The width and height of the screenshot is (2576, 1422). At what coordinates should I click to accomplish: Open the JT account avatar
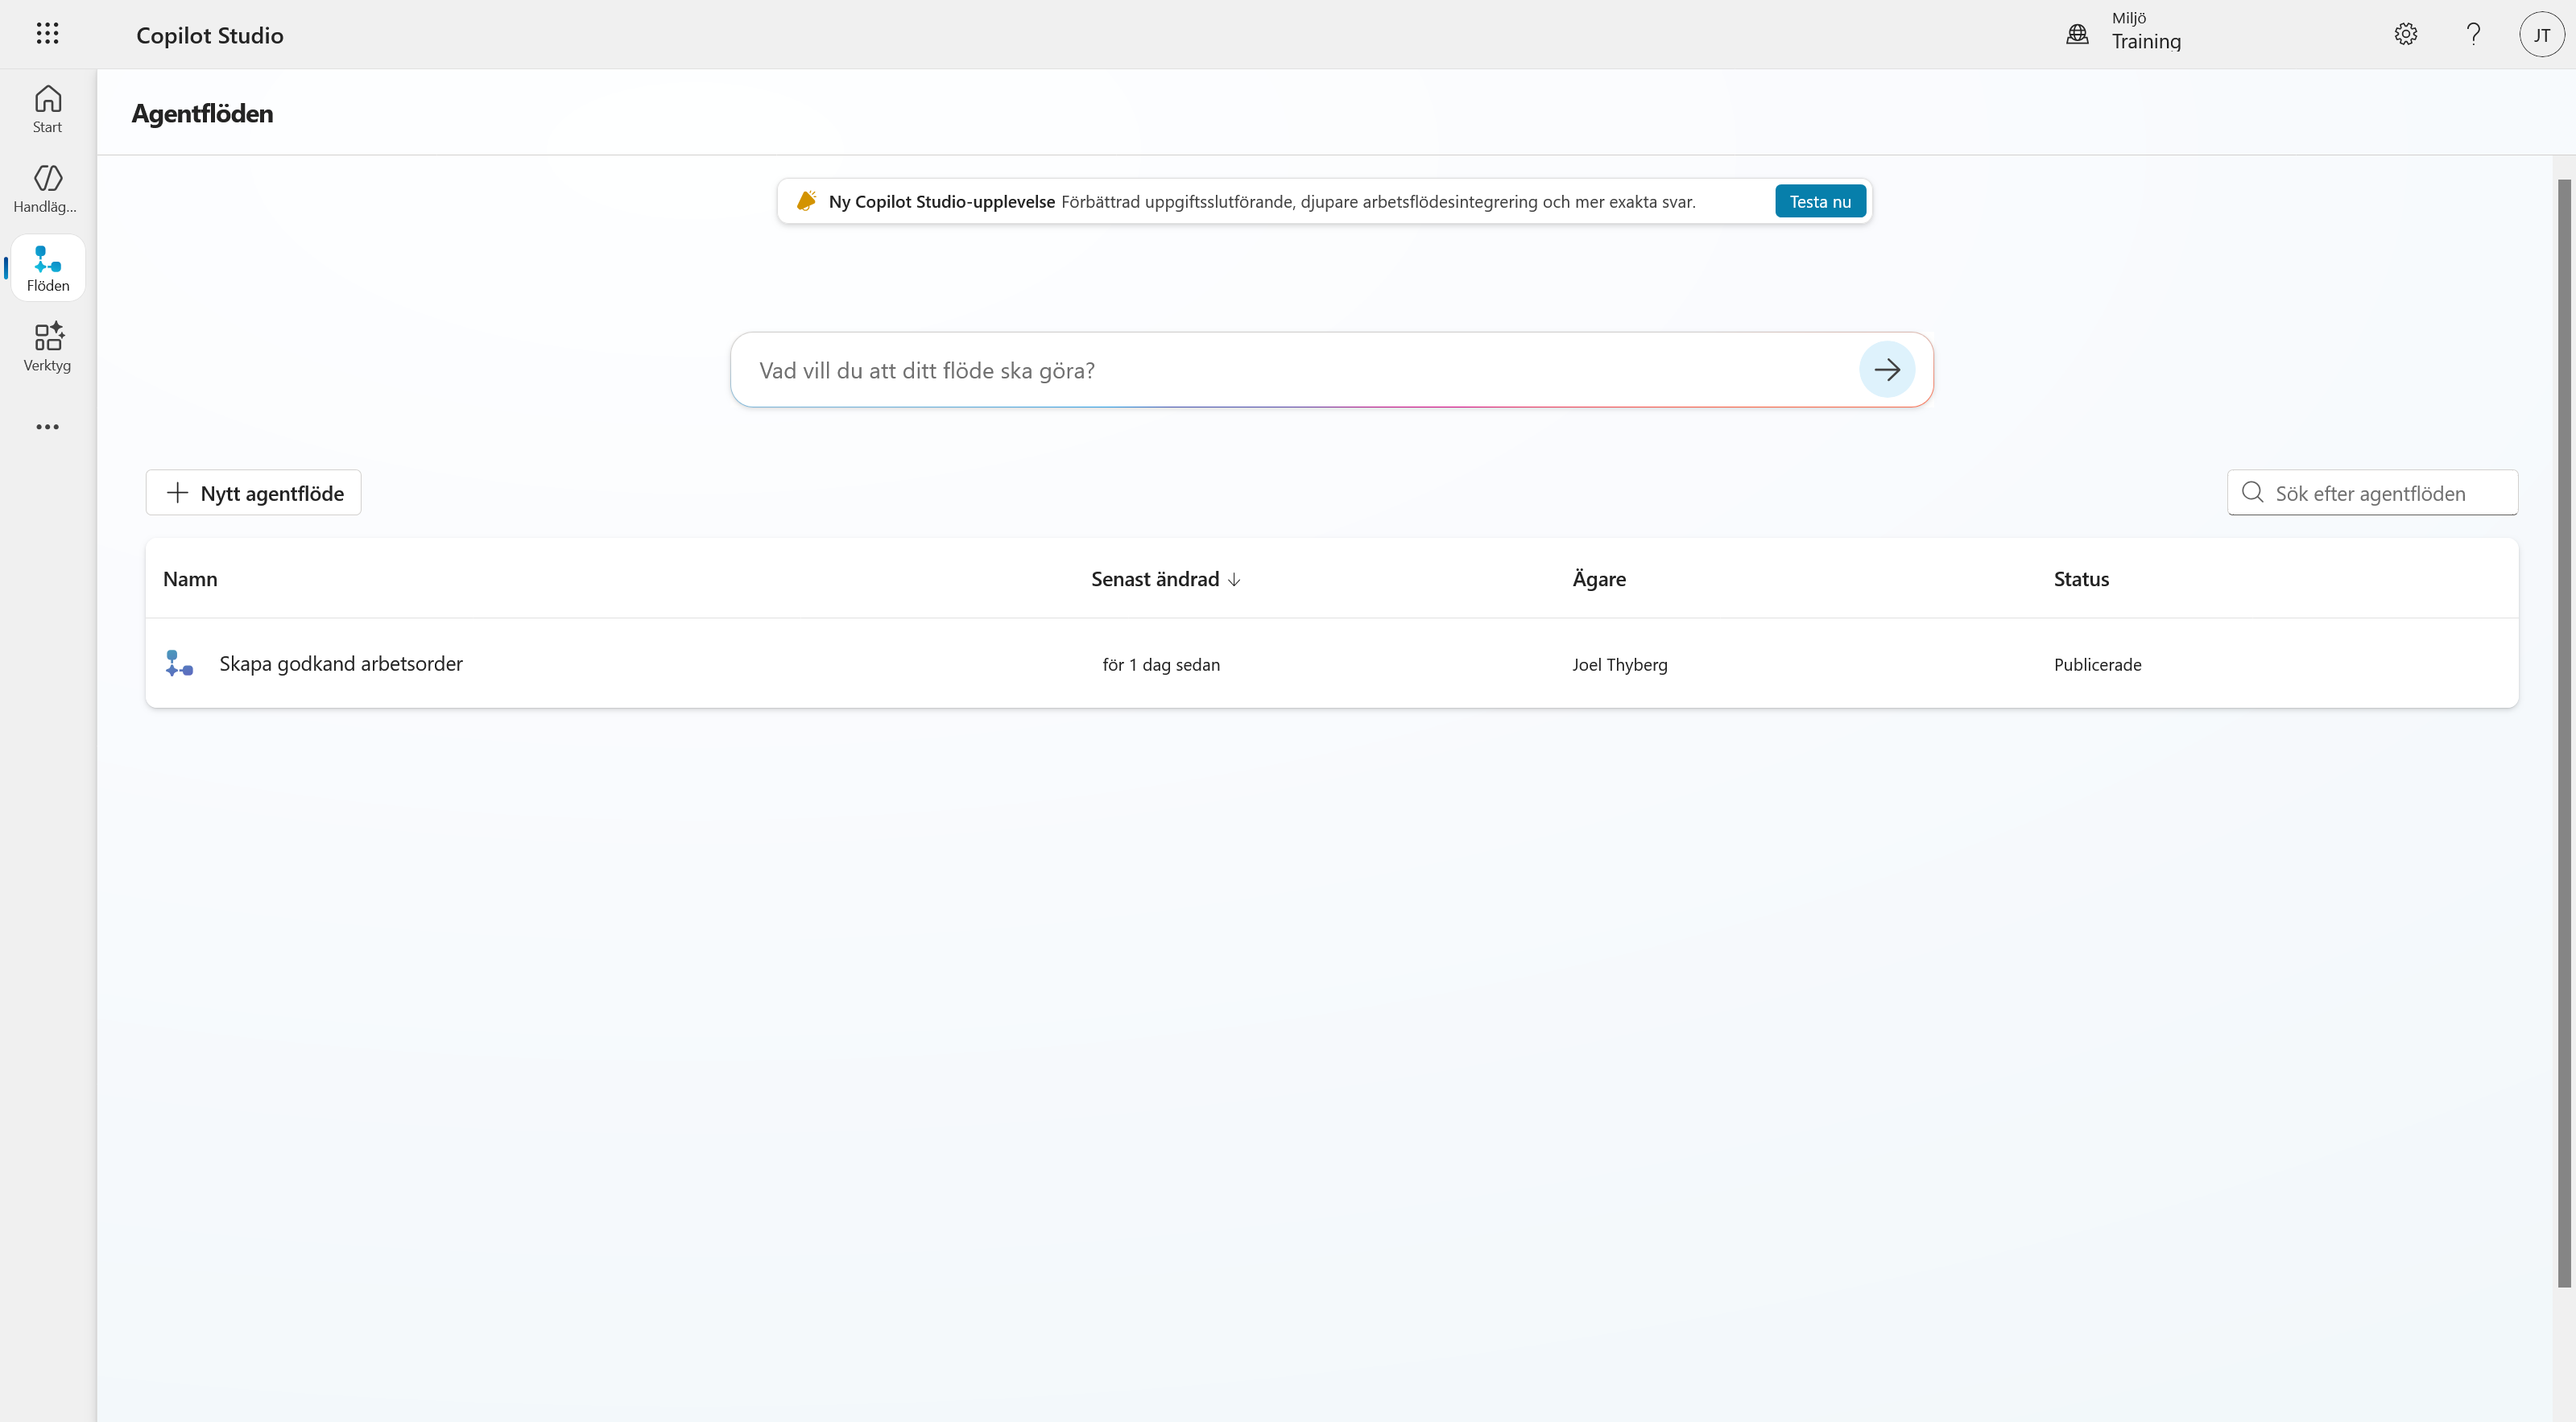[2541, 34]
